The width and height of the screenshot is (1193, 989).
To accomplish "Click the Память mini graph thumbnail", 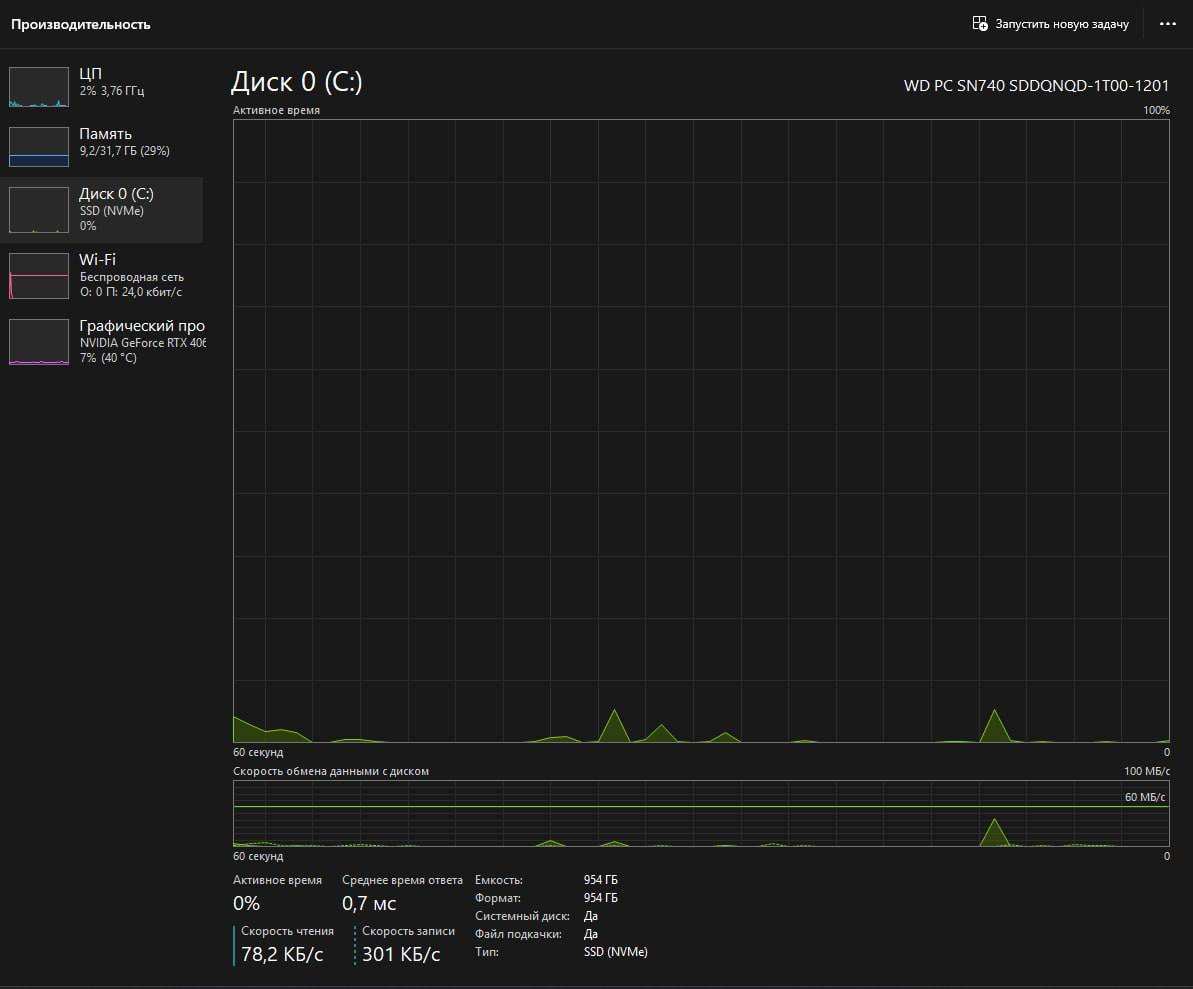I will pos(39,147).
